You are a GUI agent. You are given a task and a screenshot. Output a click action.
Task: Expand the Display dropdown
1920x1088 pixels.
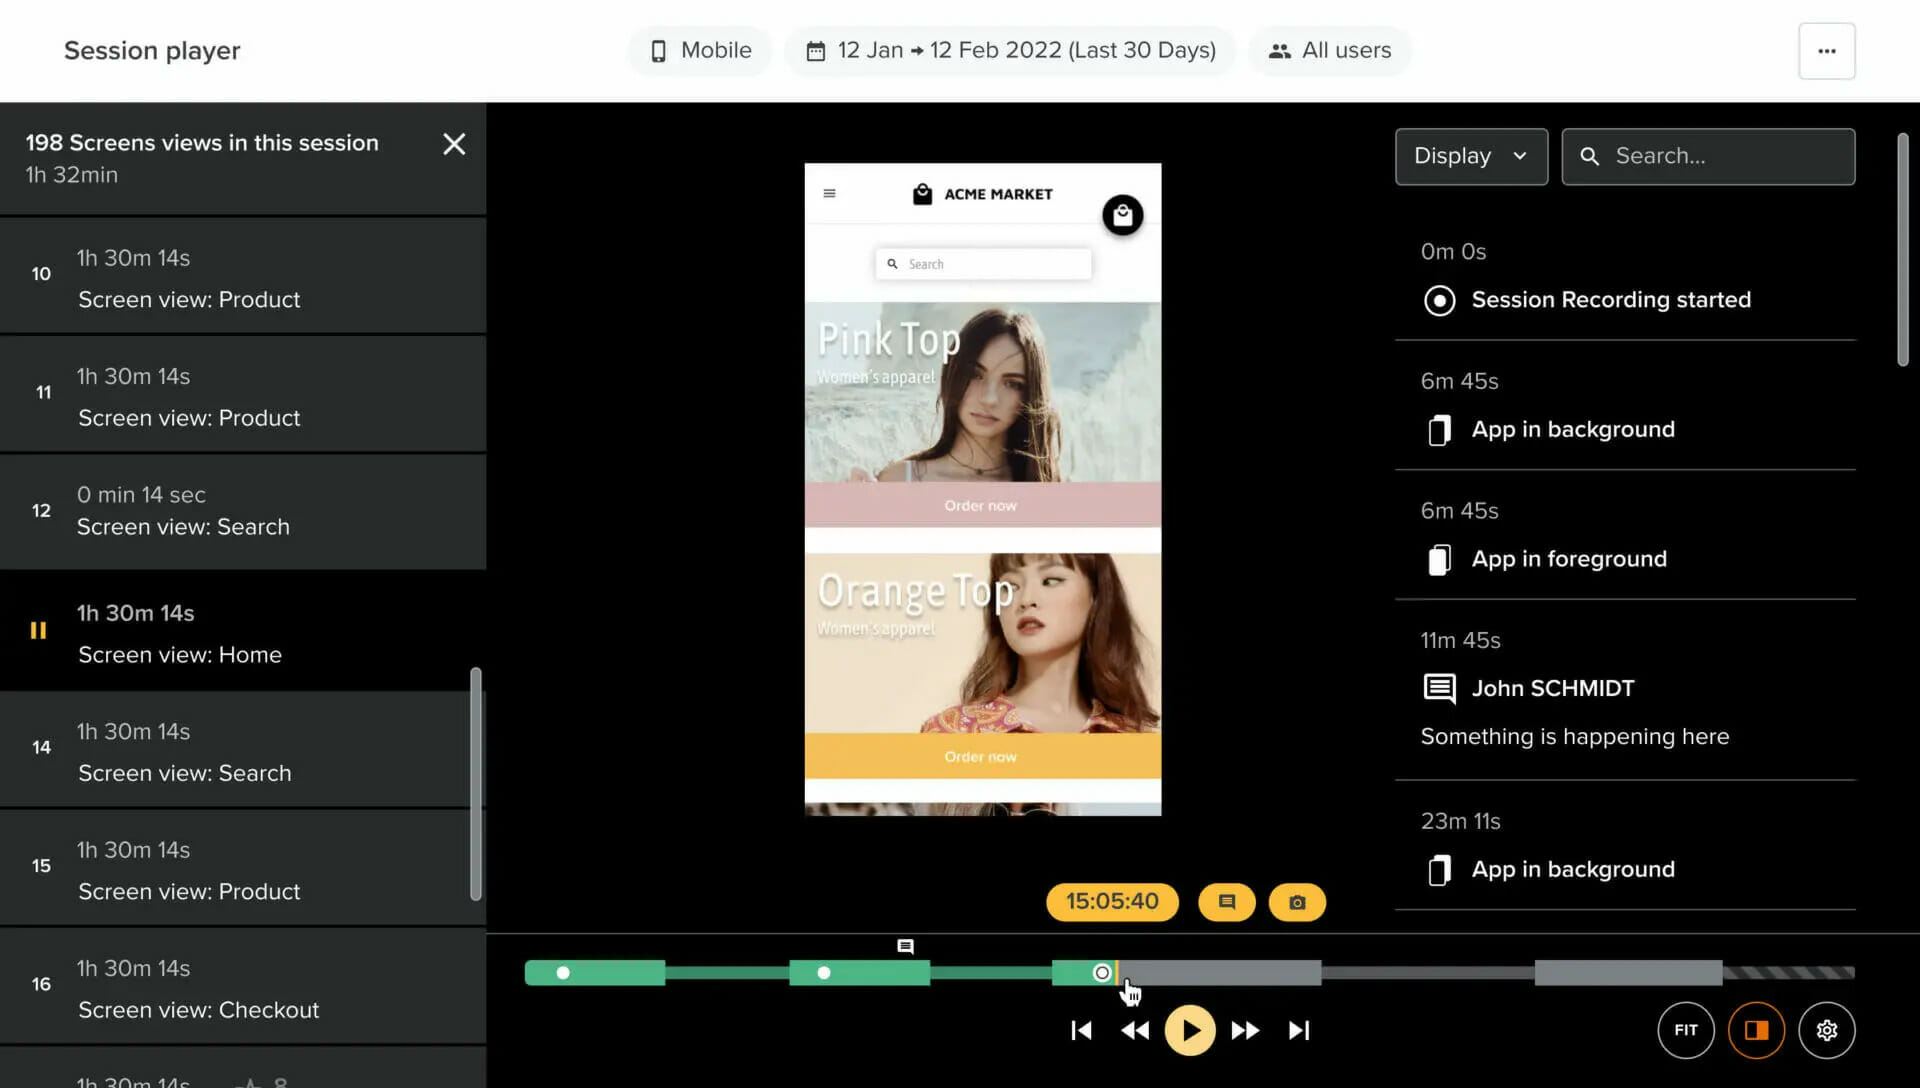pos(1471,156)
